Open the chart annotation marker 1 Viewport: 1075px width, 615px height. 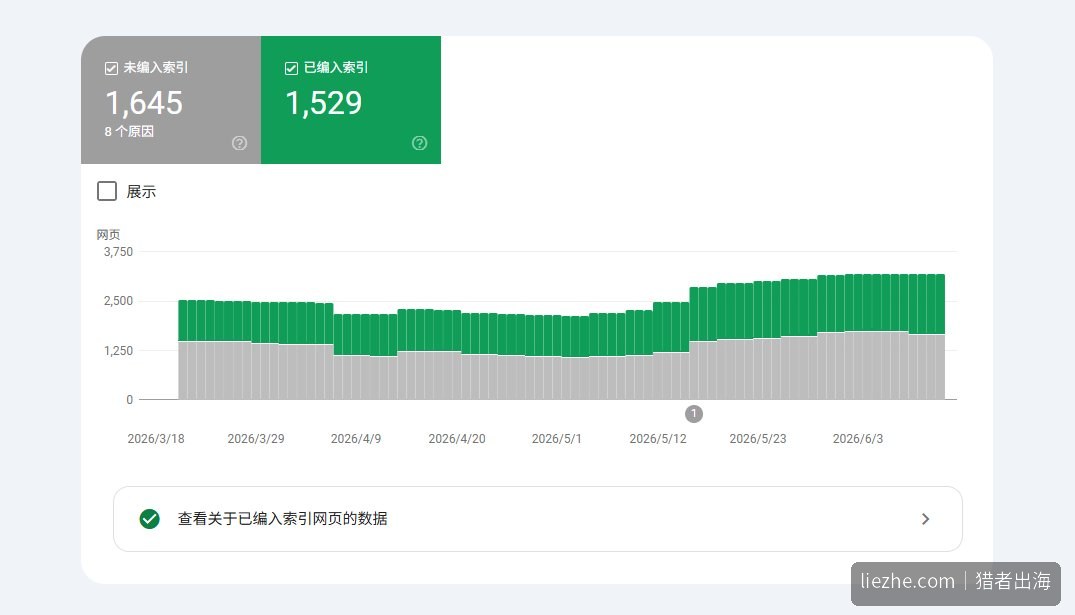(694, 413)
